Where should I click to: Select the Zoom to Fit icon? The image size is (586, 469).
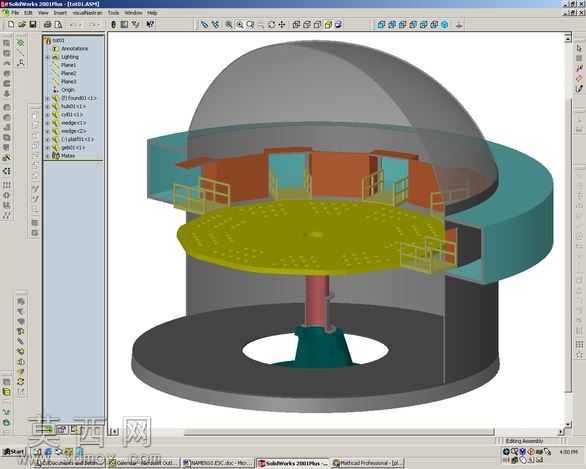(229, 25)
